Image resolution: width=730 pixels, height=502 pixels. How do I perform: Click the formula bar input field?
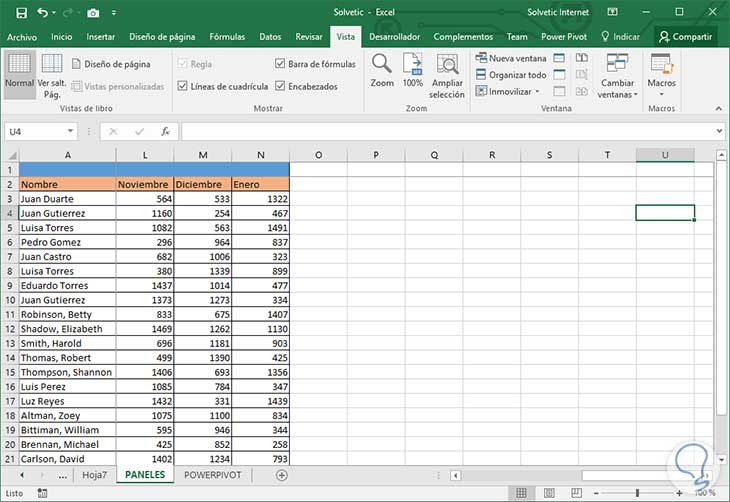click(x=448, y=132)
